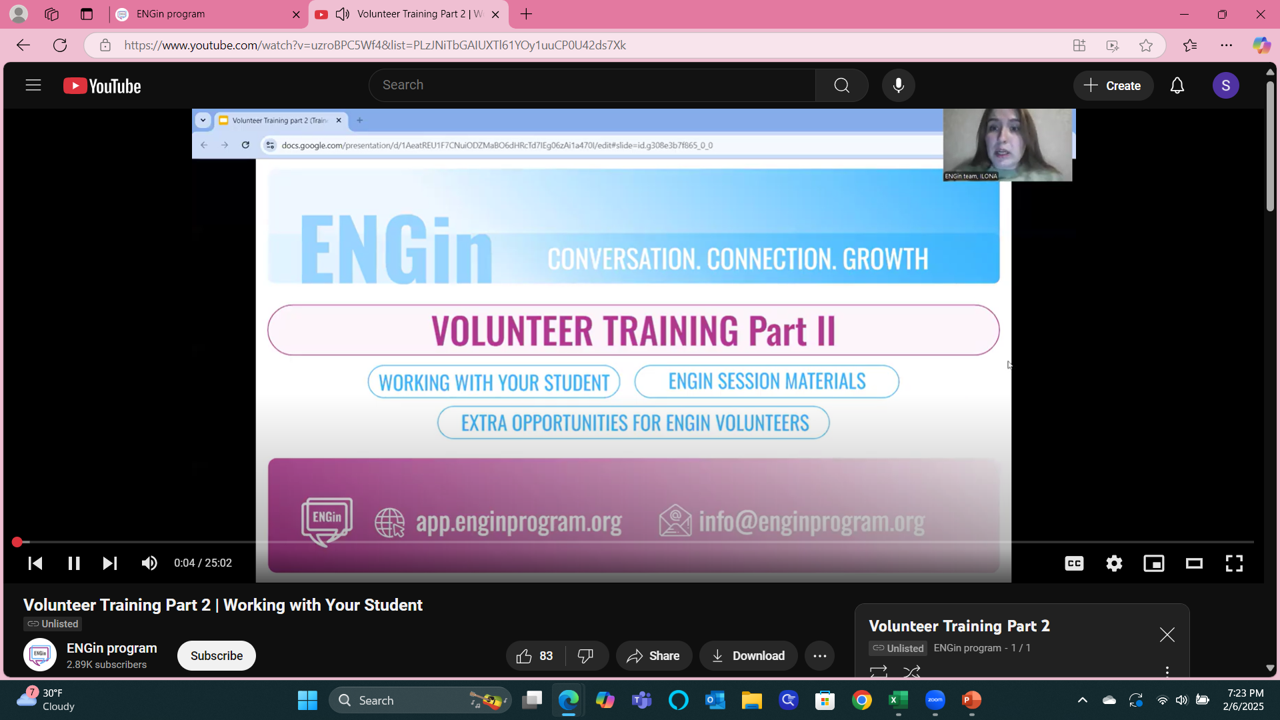Open the Edge profile icon
Viewport: 1280px width, 720px height.
pos(18,14)
